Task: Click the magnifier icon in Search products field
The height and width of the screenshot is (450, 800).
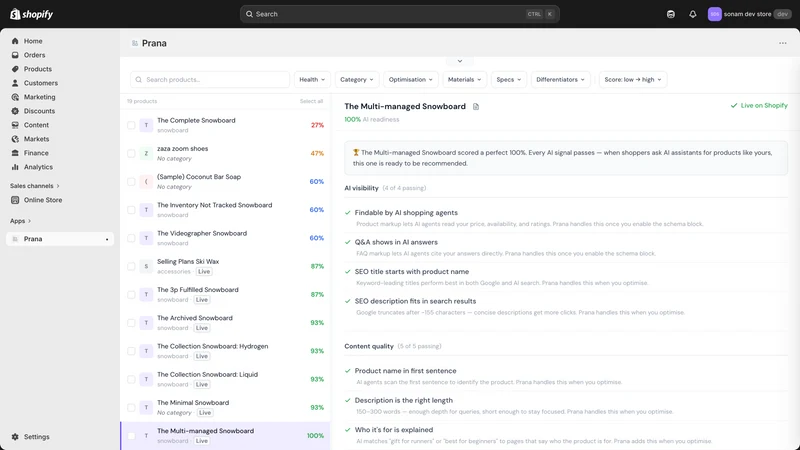Action: (x=138, y=80)
